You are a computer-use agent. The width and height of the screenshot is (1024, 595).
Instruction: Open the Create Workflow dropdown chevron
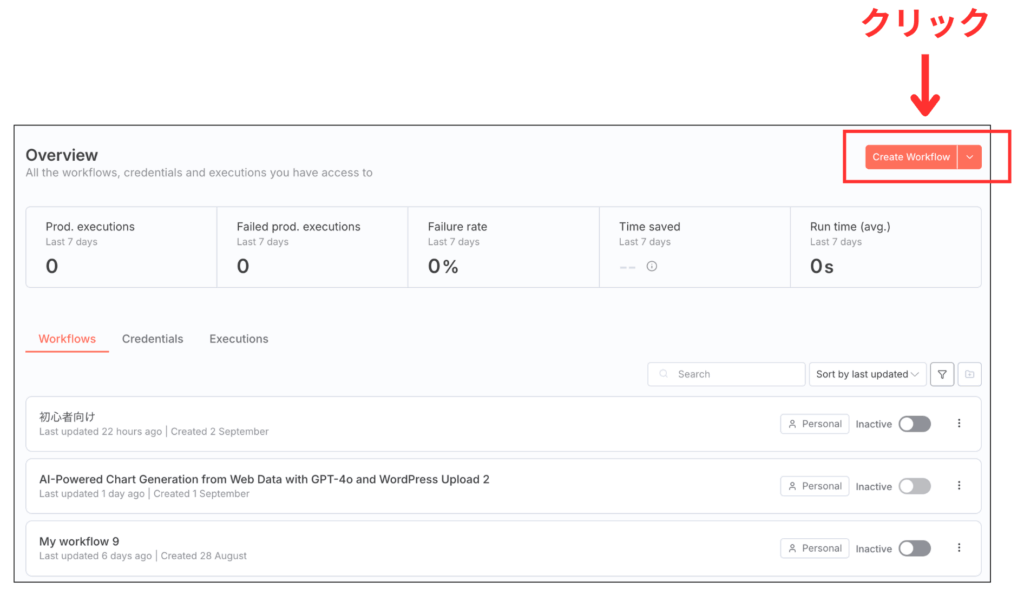coord(968,156)
